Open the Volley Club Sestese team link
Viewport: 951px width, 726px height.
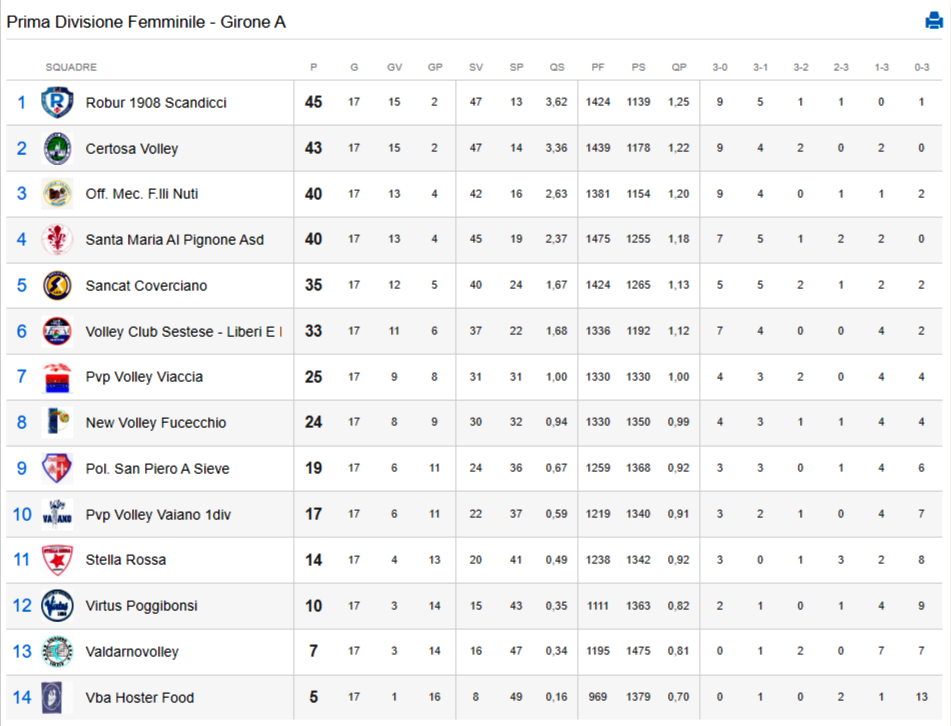point(184,332)
